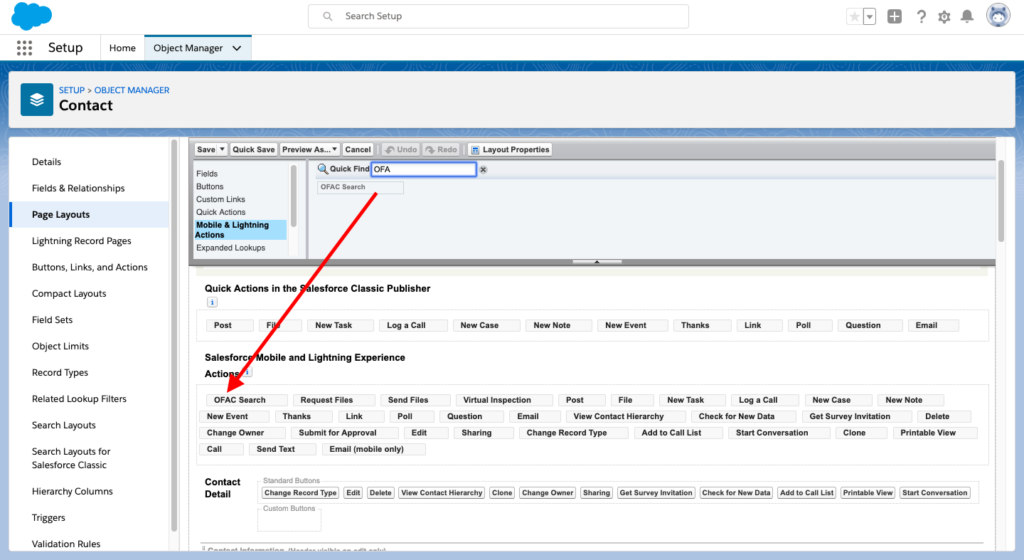The height and width of the screenshot is (560, 1024).
Task: Click Start Conversation in Contact Detail buttons
Action: point(935,493)
